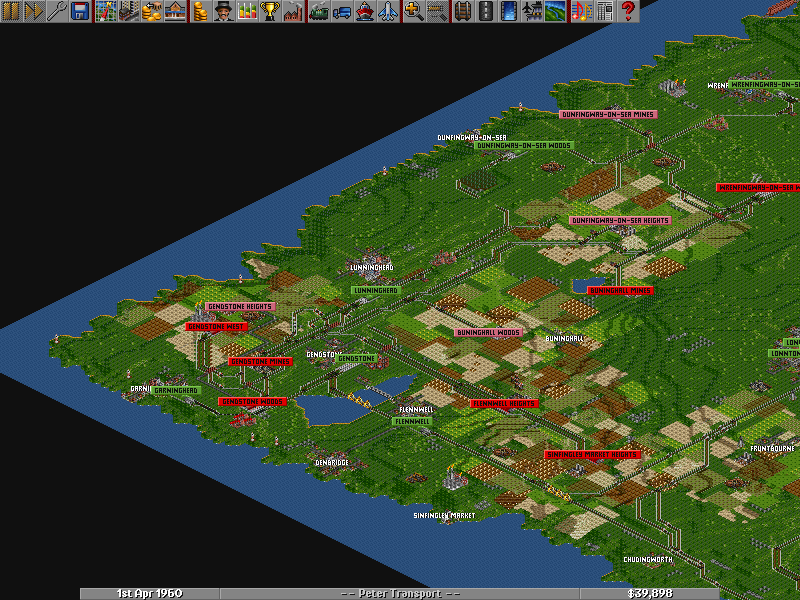
Task: Show company finances coins icon
Action: click(x=201, y=11)
